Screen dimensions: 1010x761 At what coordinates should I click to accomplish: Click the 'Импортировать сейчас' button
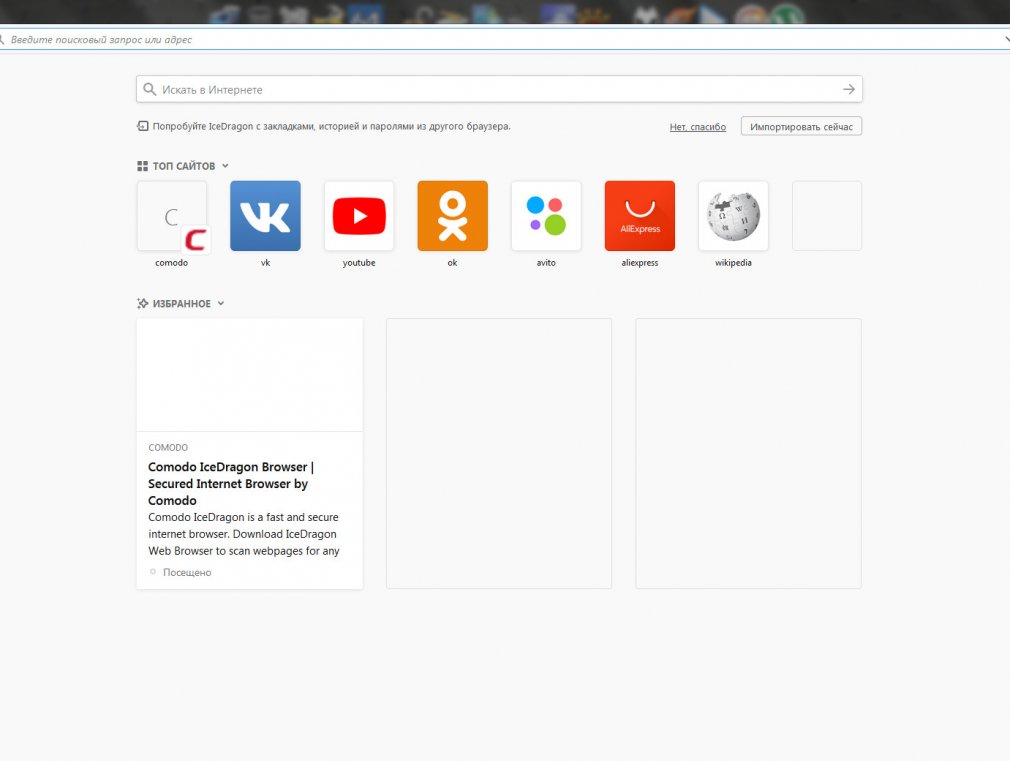click(x=801, y=126)
